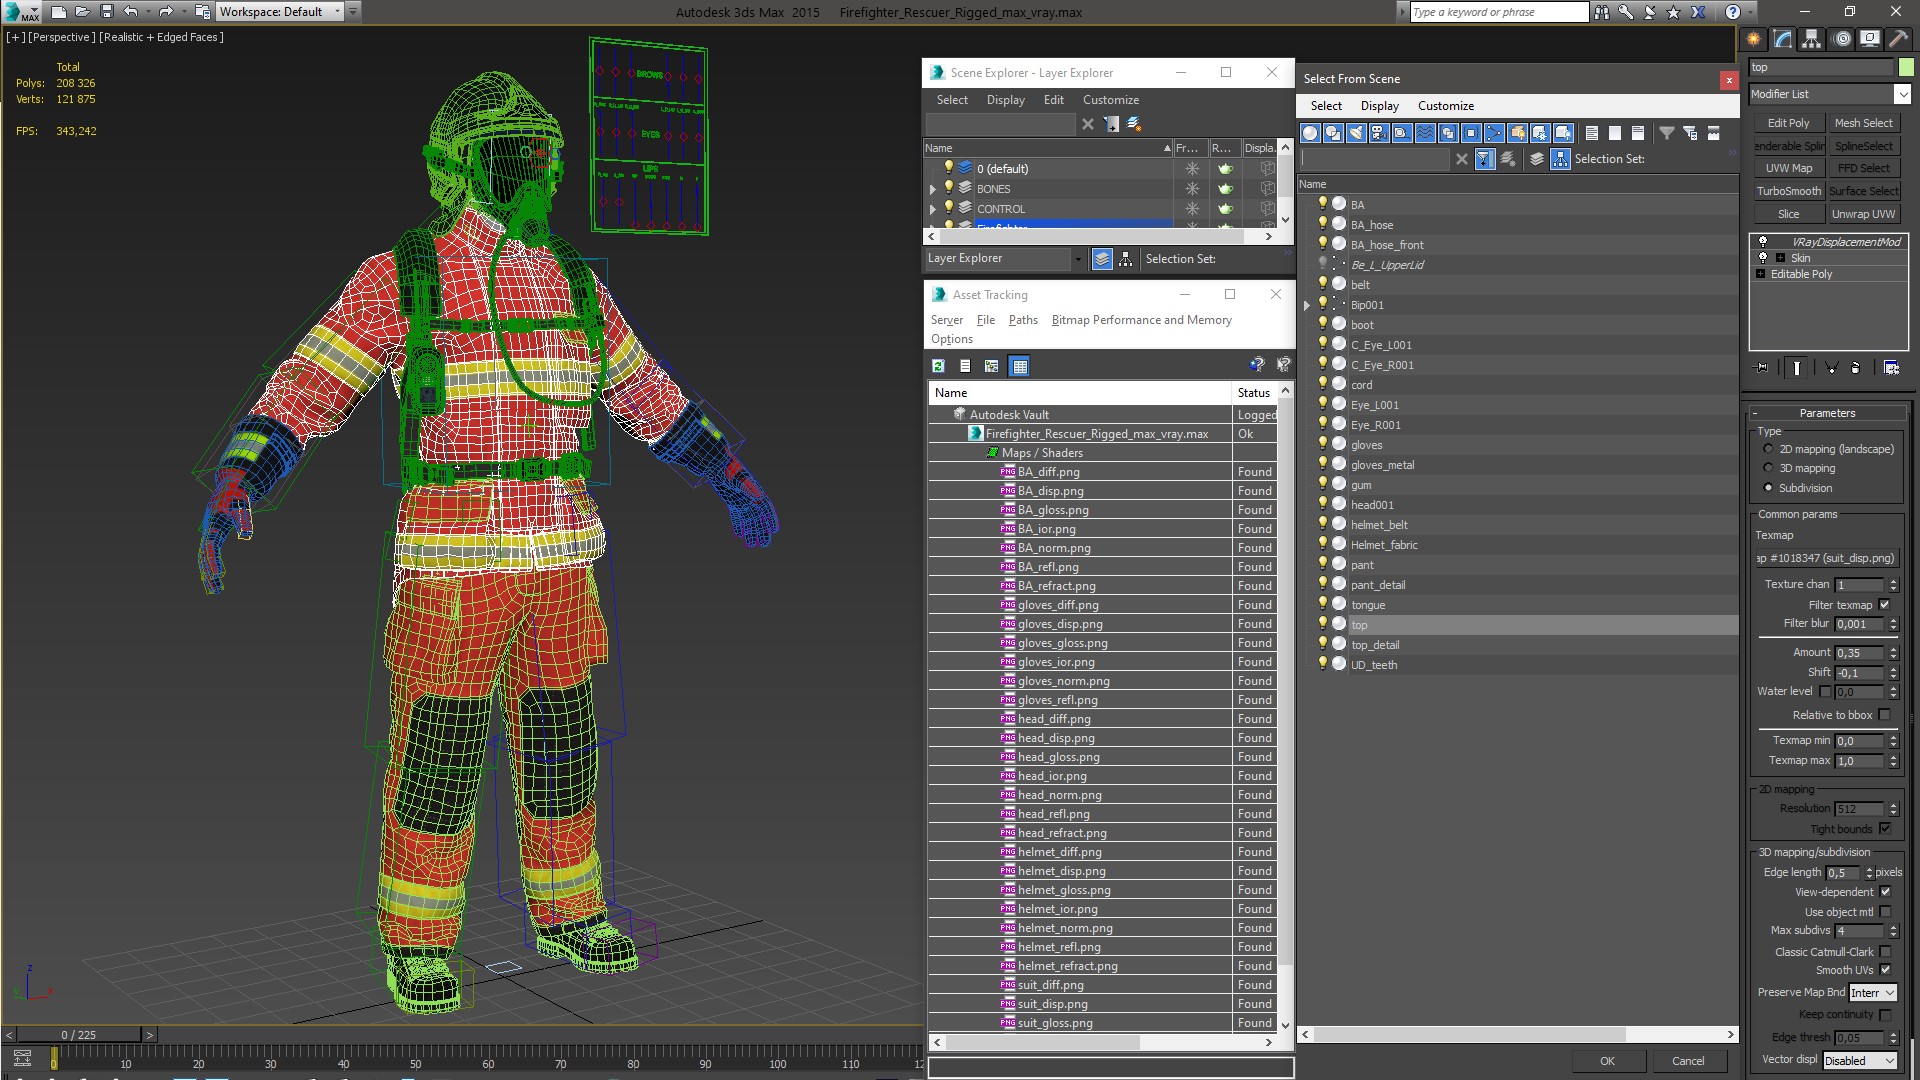This screenshot has width=1920, height=1080.
Task: Open Display menu in Select From Scene
Action: coord(1379,106)
